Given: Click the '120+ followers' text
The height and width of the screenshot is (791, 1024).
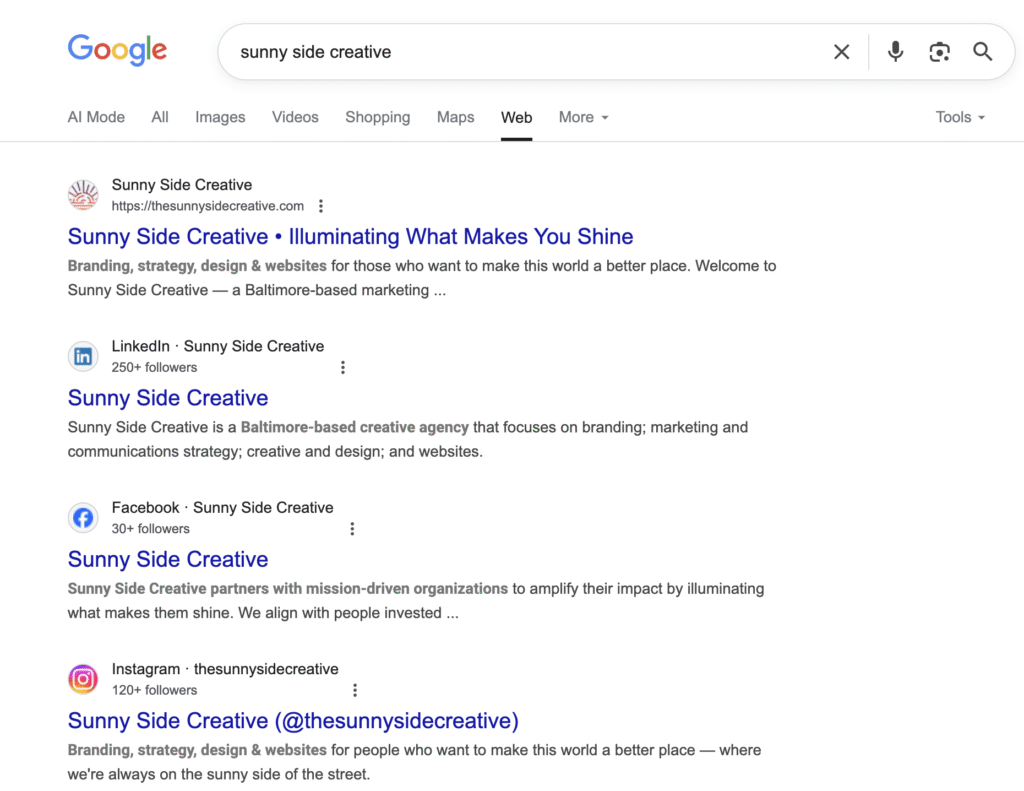Looking at the screenshot, I should 154,690.
